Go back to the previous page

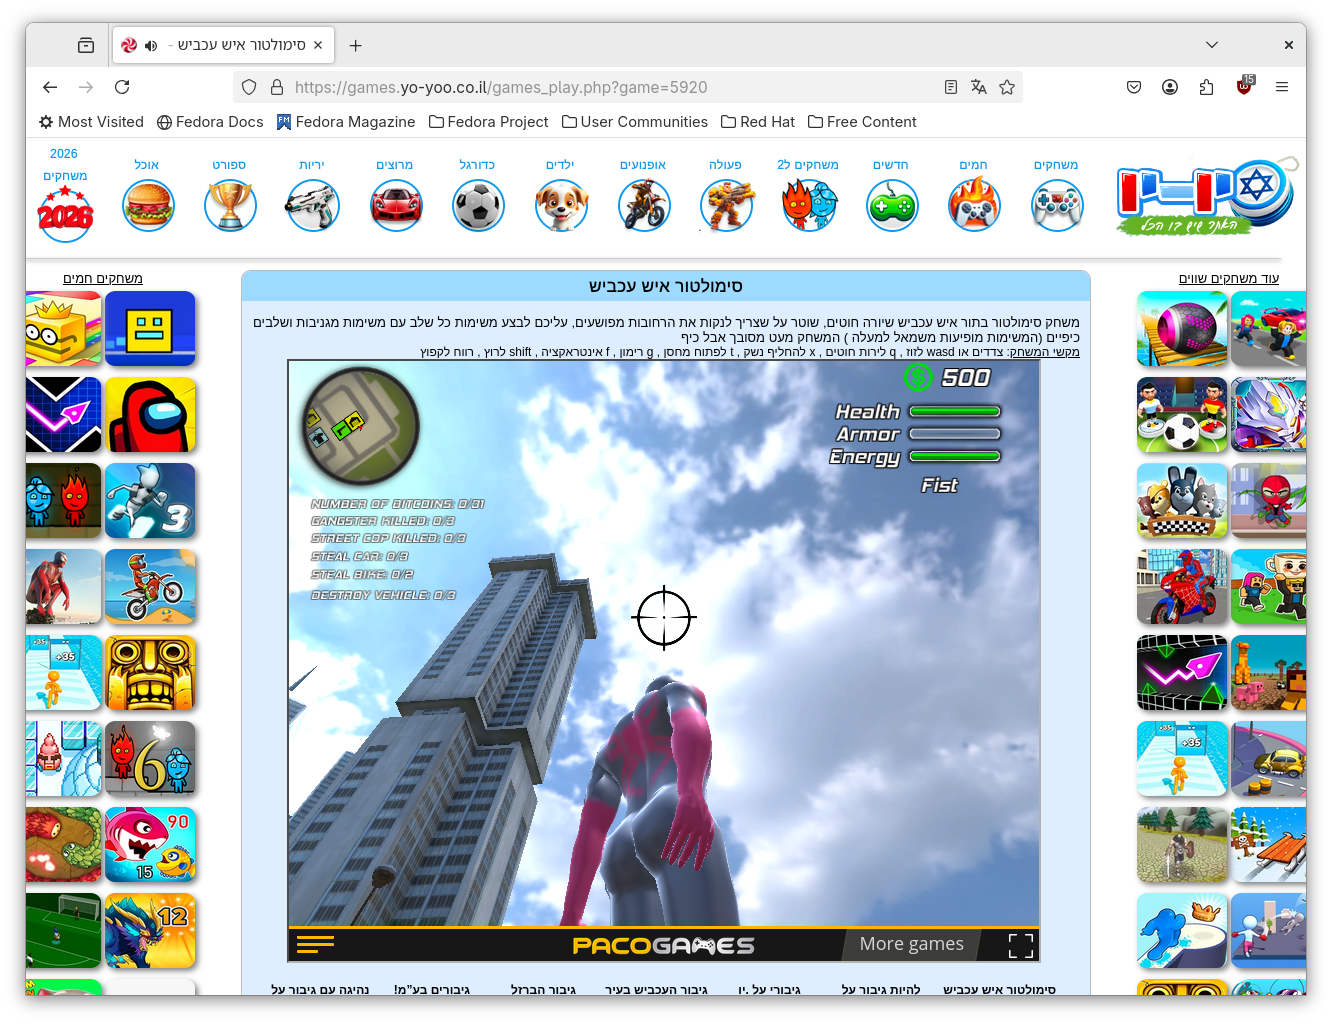coord(50,87)
